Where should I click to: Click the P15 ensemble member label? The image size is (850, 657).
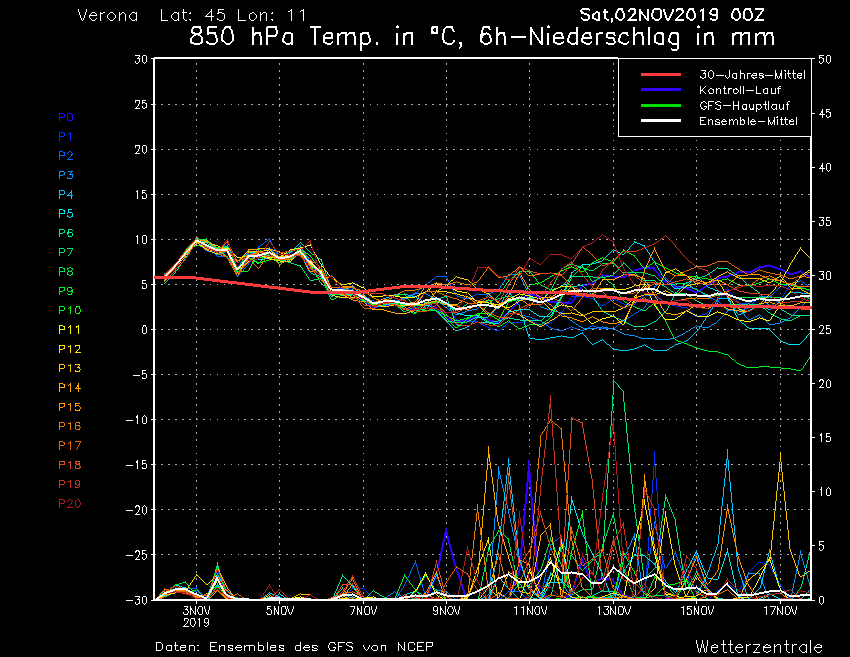click(69, 407)
